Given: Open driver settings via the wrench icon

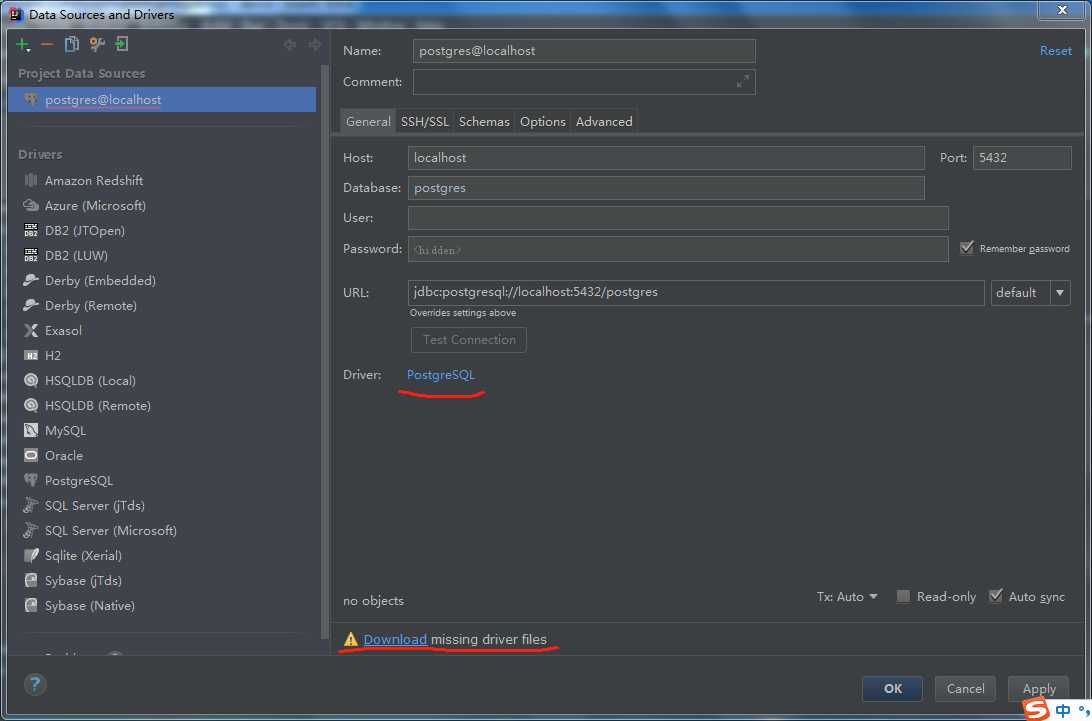Looking at the screenshot, I should (97, 45).
